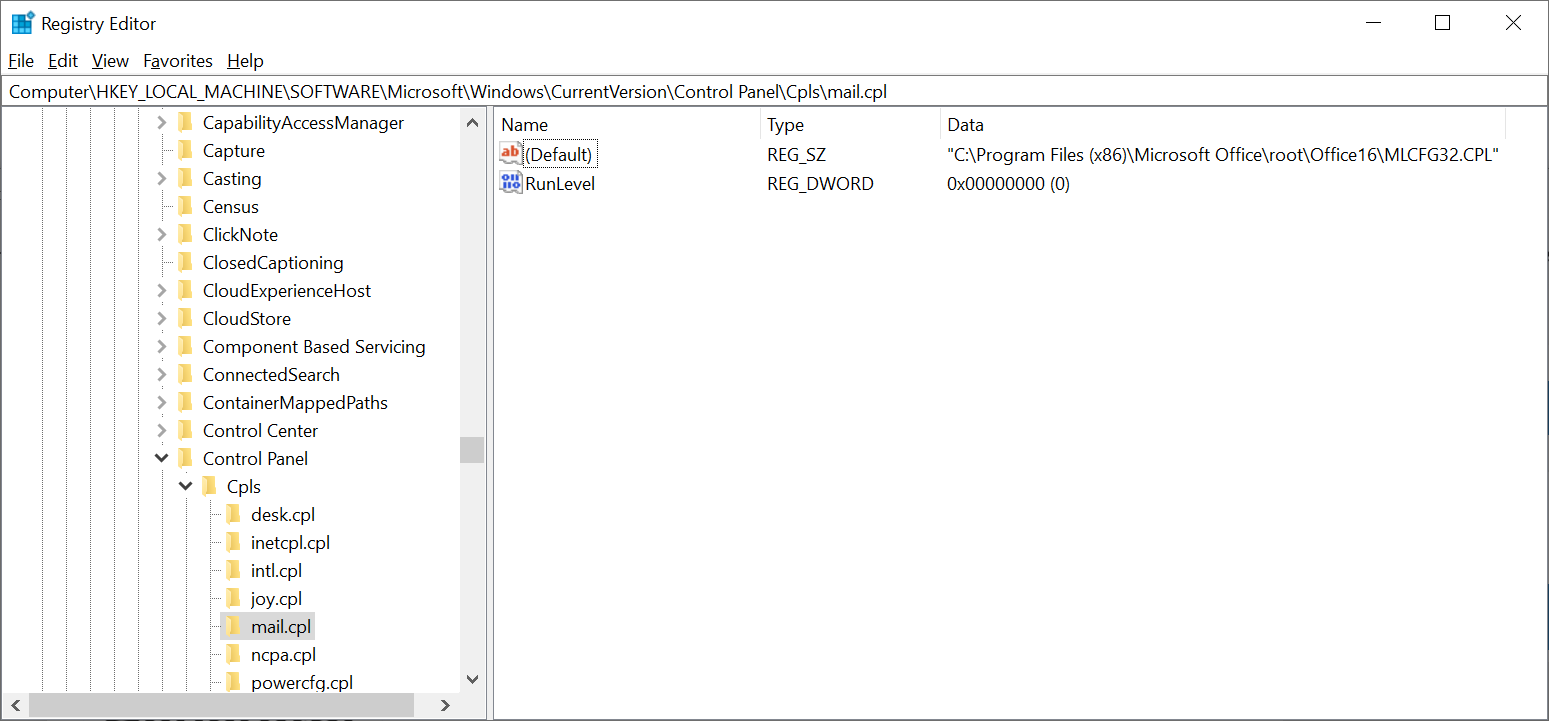This screenshot has height=721, width=1549.
Task: Expand the CloudStore key
Action: (x=162, y=319)
